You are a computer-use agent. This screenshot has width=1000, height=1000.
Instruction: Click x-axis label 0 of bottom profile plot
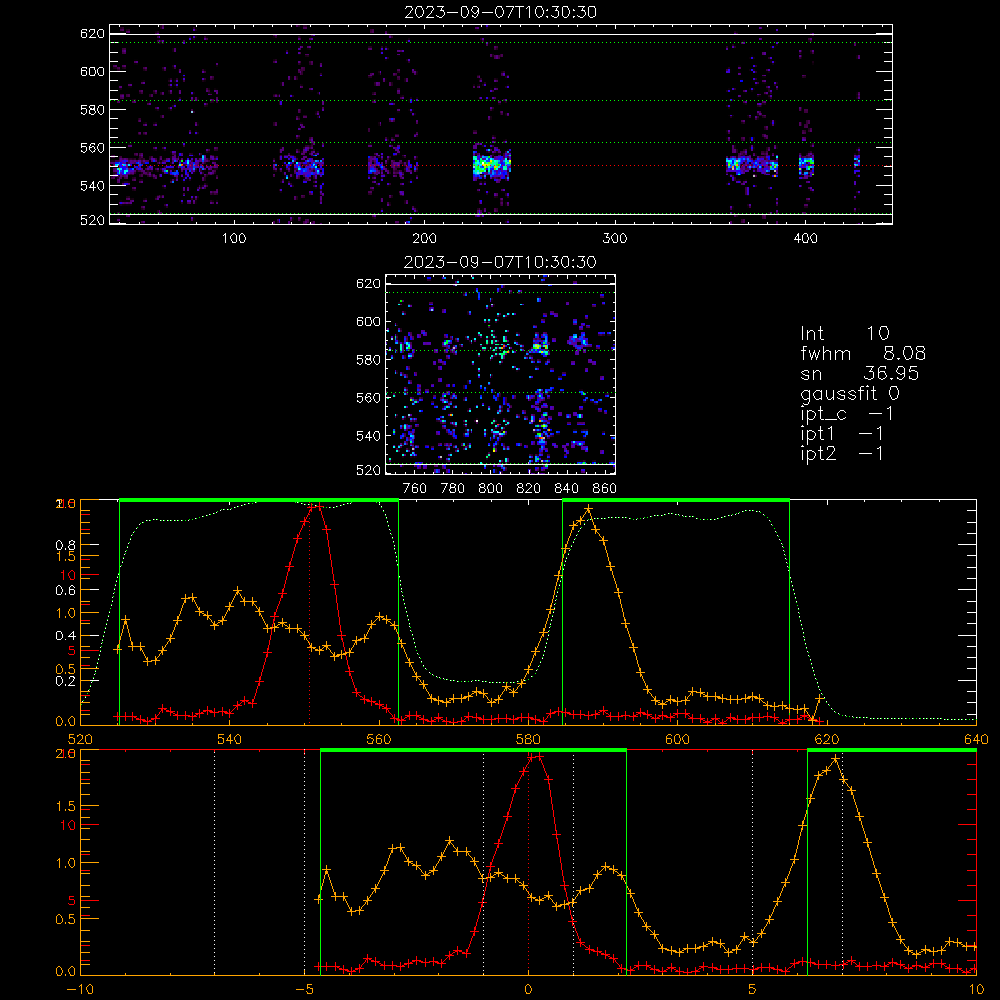click(528, 990)
